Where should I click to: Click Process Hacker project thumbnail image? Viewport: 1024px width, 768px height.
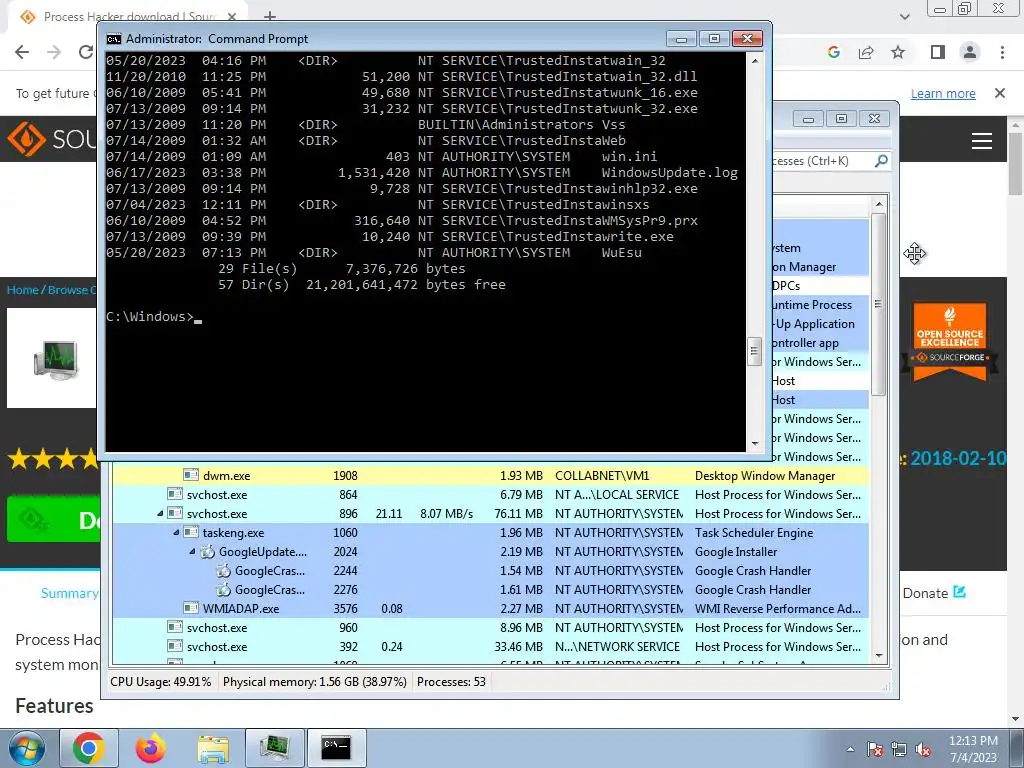(54, 358)
